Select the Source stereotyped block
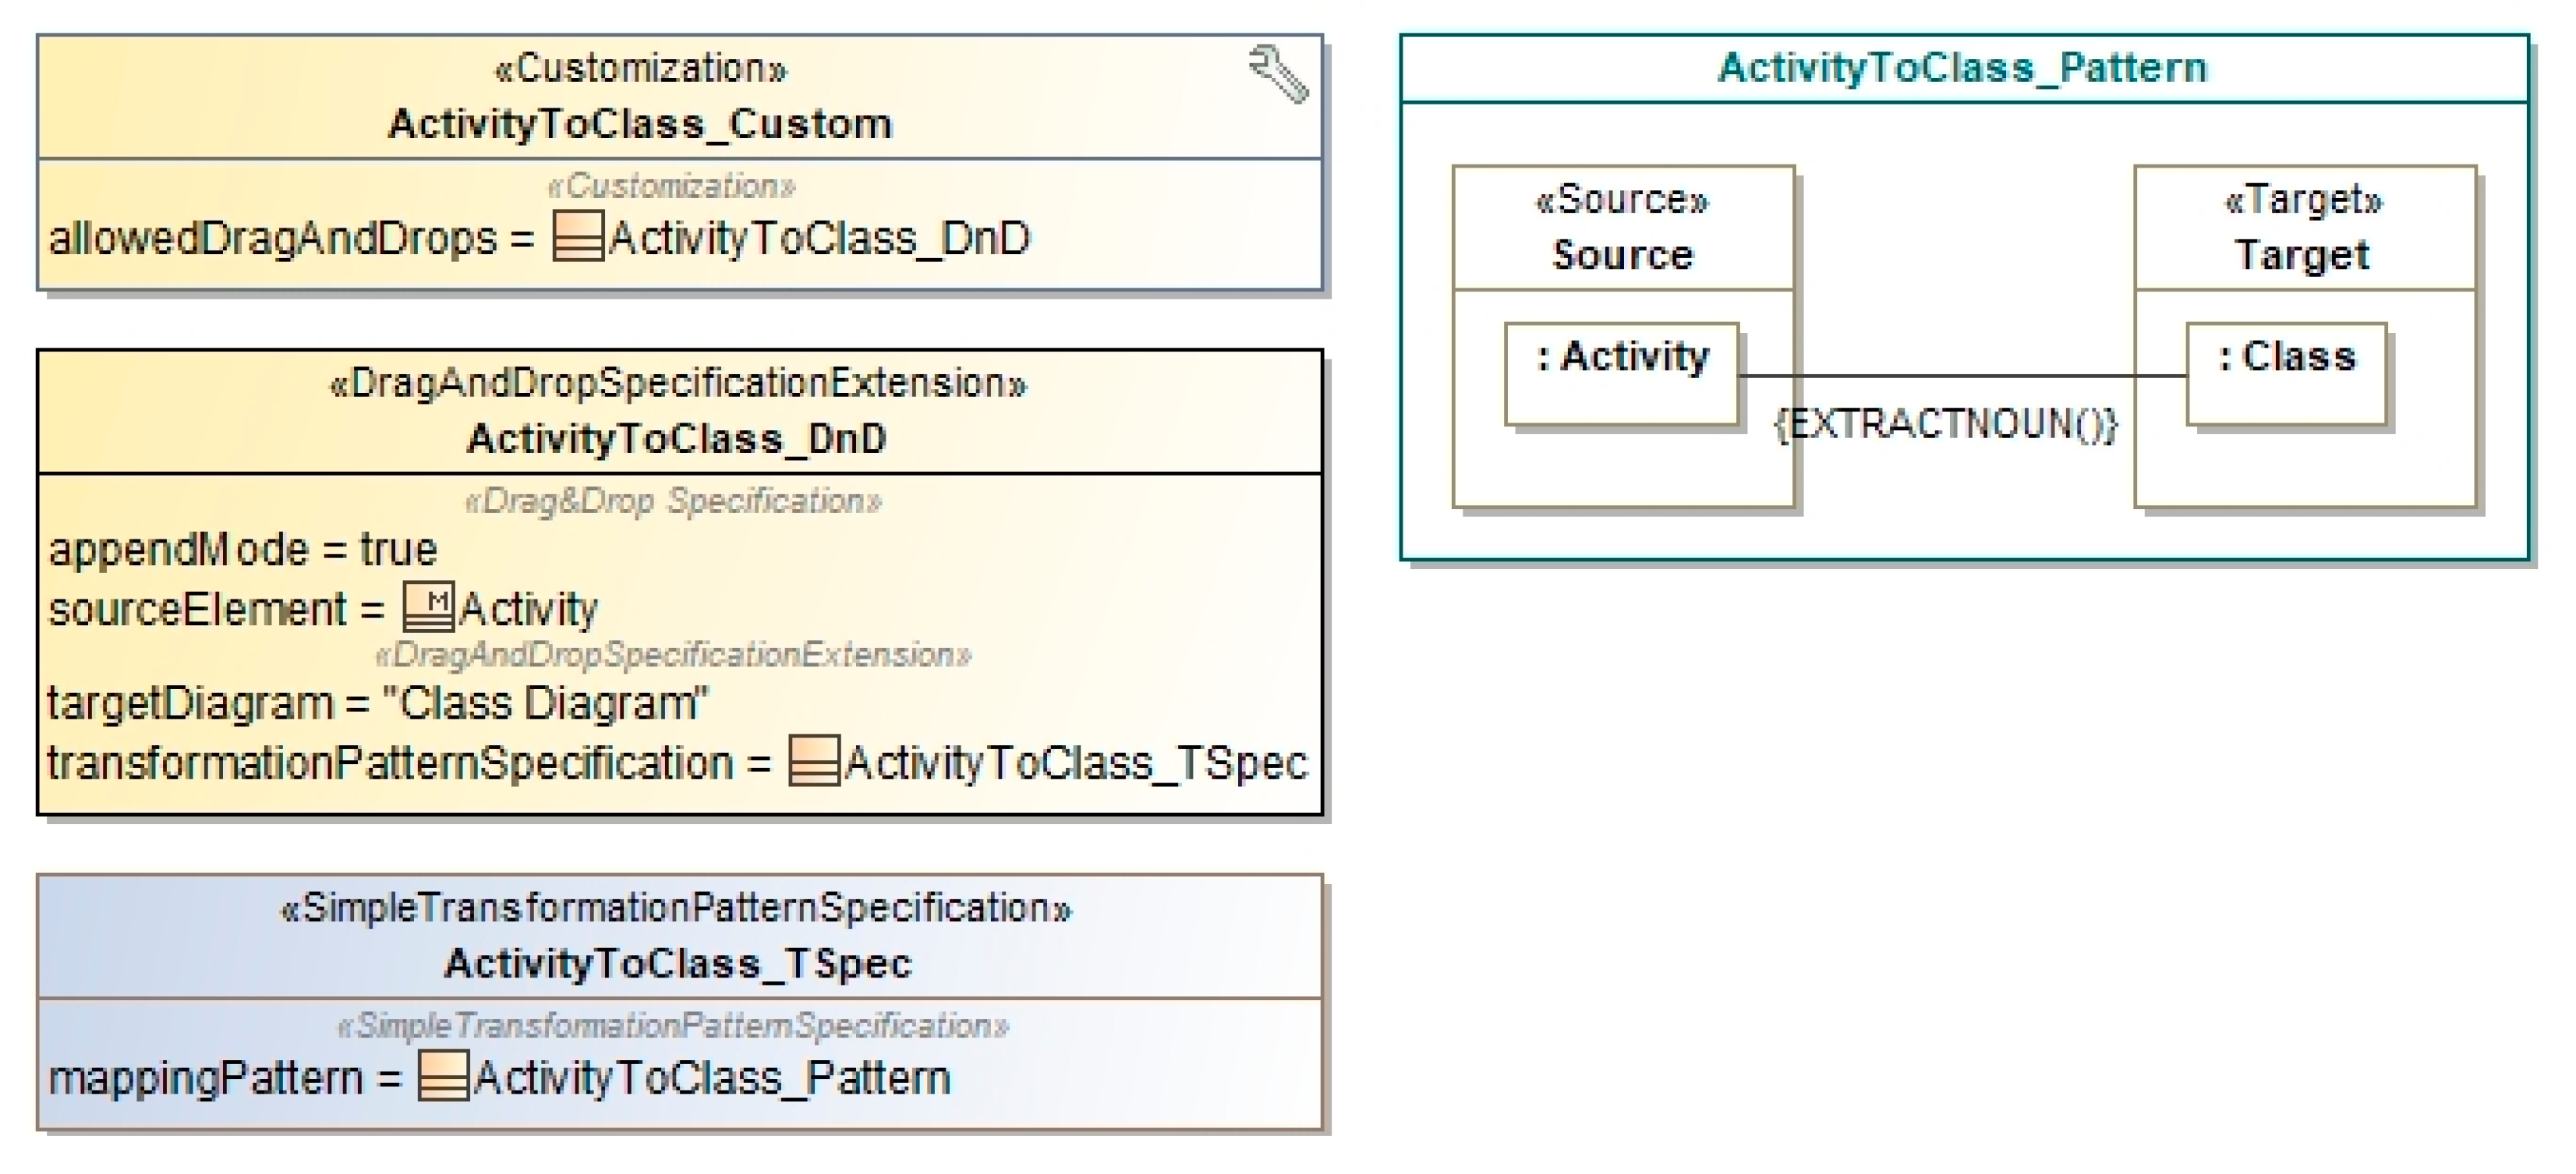Viewport: 2576px width, 1174px height. (1622, 229)
